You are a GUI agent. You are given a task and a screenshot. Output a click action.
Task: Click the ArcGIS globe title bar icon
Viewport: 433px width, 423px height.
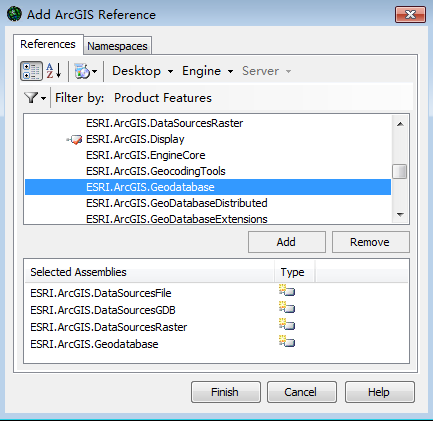tap(14, 14)
